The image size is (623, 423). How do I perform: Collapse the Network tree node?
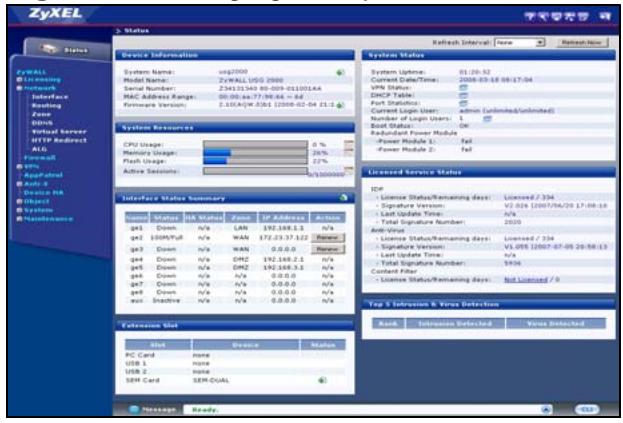[19, 88]
